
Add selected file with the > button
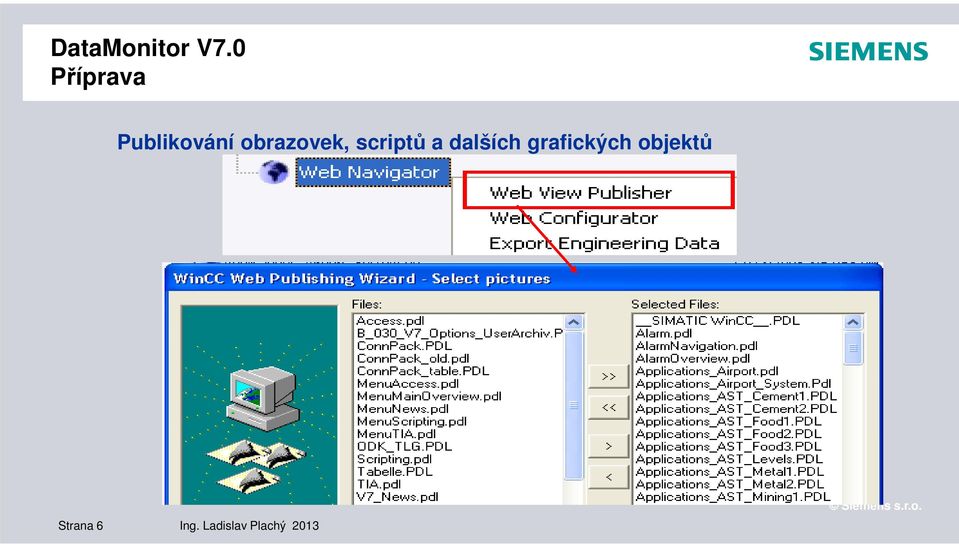pos(609,447)
